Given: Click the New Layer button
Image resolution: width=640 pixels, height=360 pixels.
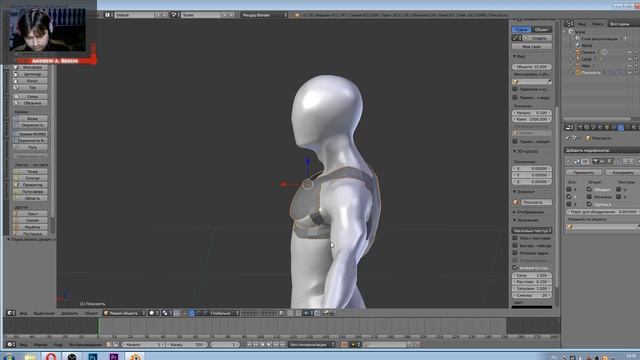Looking at the screenshot, I should 532,47.
